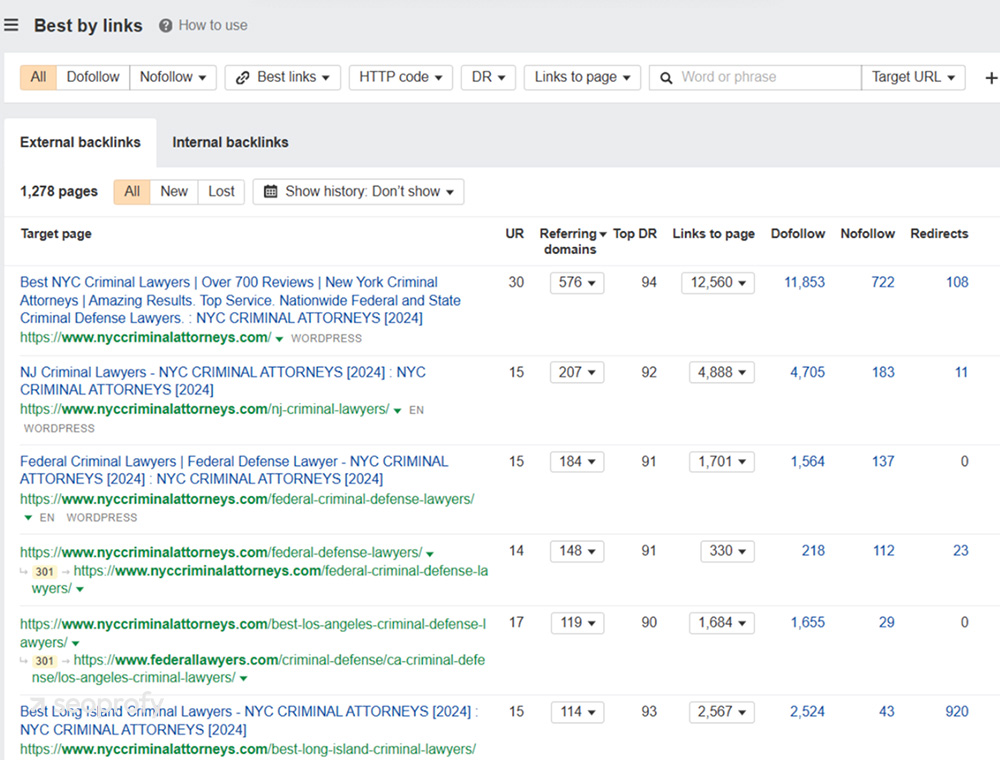Open the best-long-island-criminal-lawyers URL
Screen dimensions: 1000x760
(x=247, y=750)
